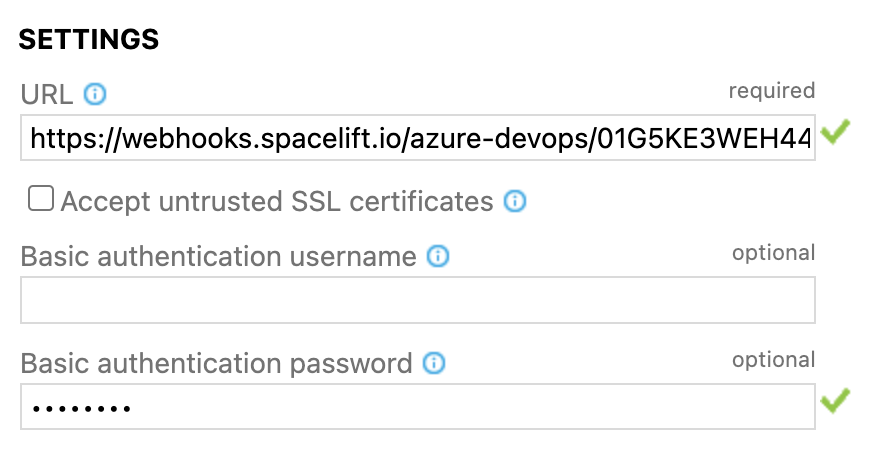Viewport: 872px width, 450px height.
Task: Click the required text above URL
Action: pos(771,91)
